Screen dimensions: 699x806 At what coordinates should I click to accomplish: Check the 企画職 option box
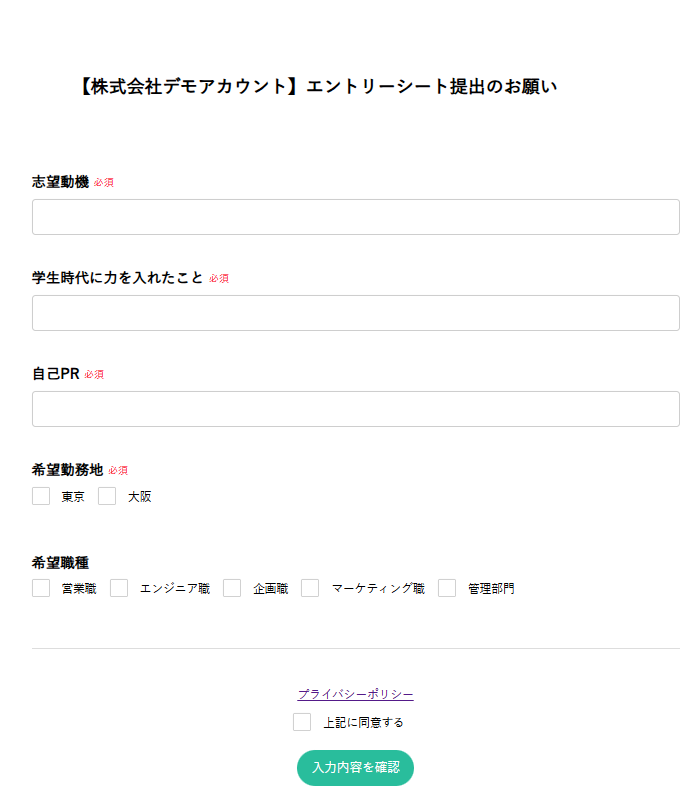pos(232,588)
